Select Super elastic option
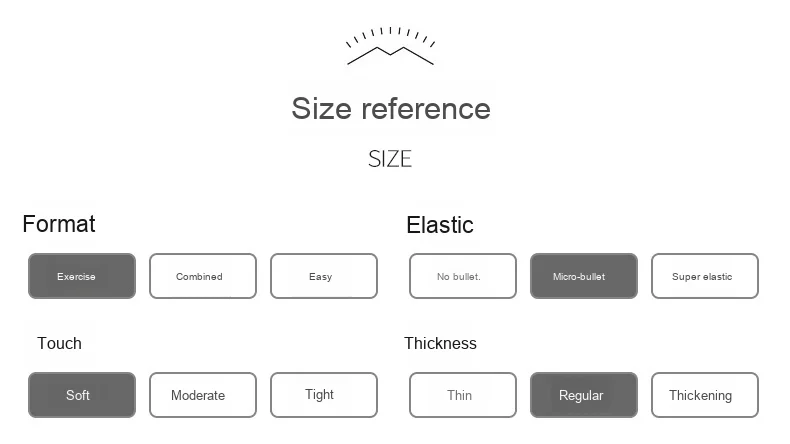This screenshot has width=790, height=444. tap(704, 276)
